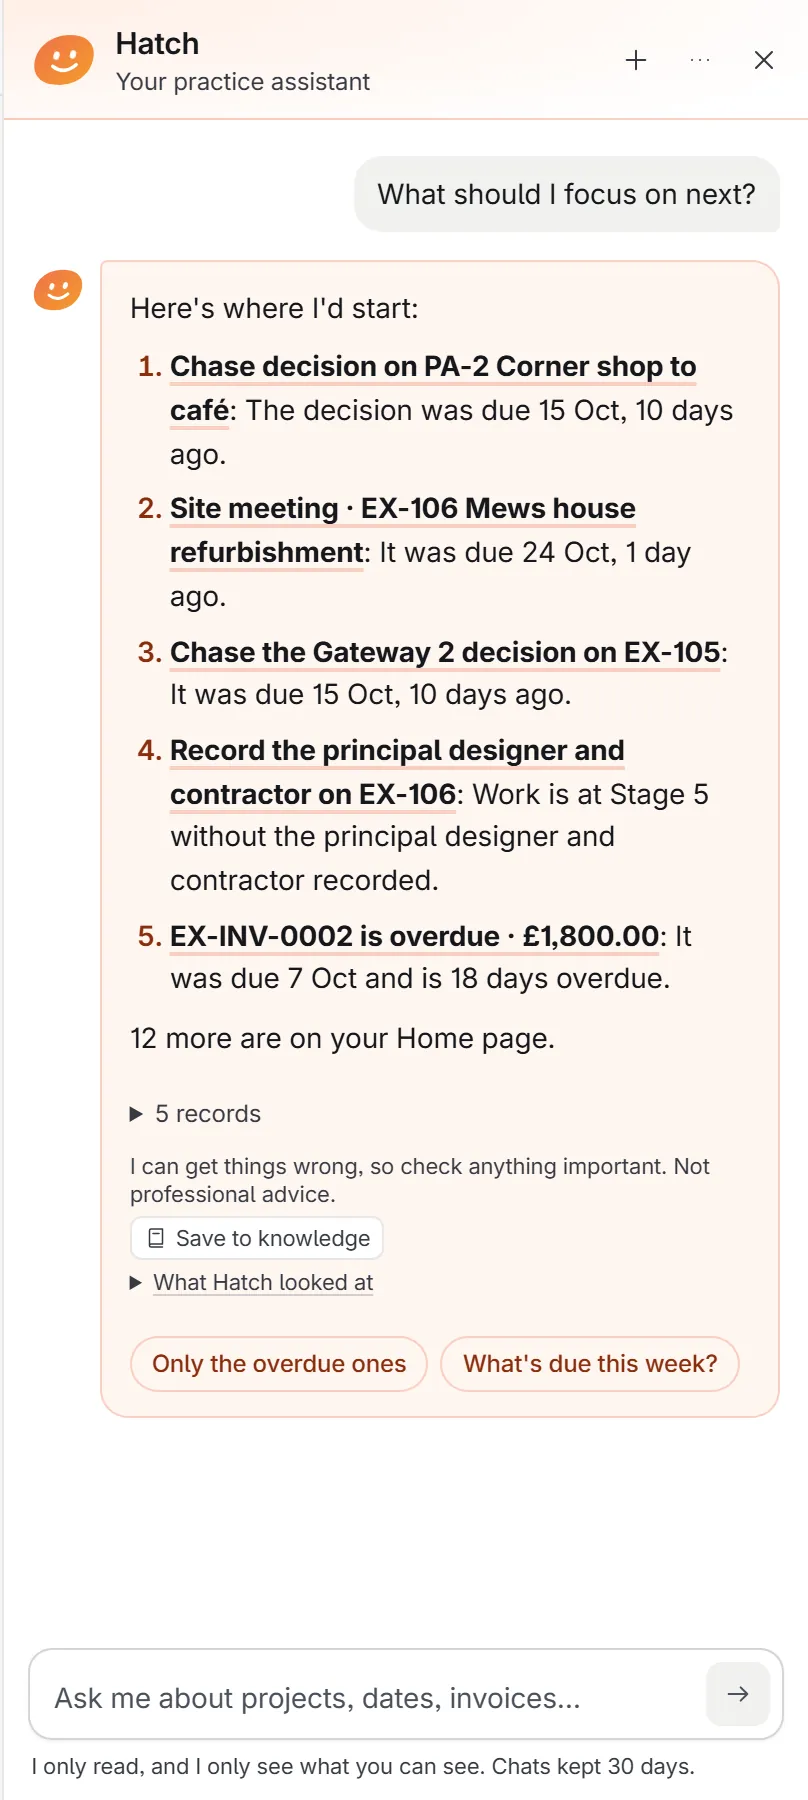Open the three-dot more options menu
Viewport: 808px width, 1800px height.
click(x=700, y=61)
